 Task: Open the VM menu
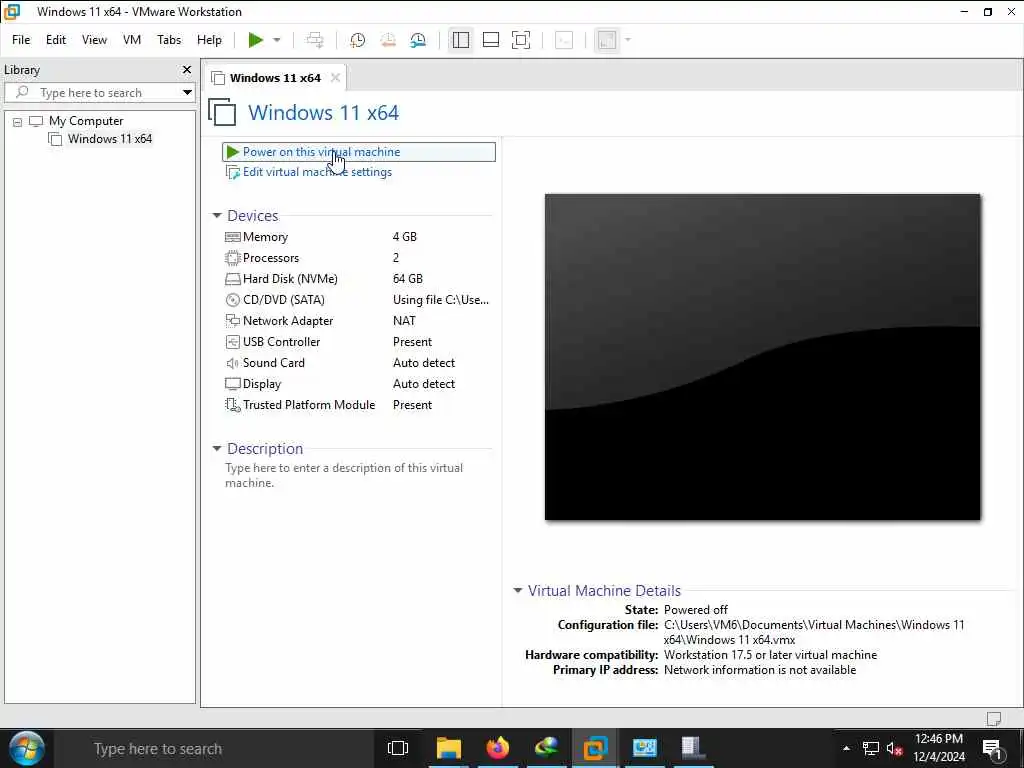click(132, 40)
